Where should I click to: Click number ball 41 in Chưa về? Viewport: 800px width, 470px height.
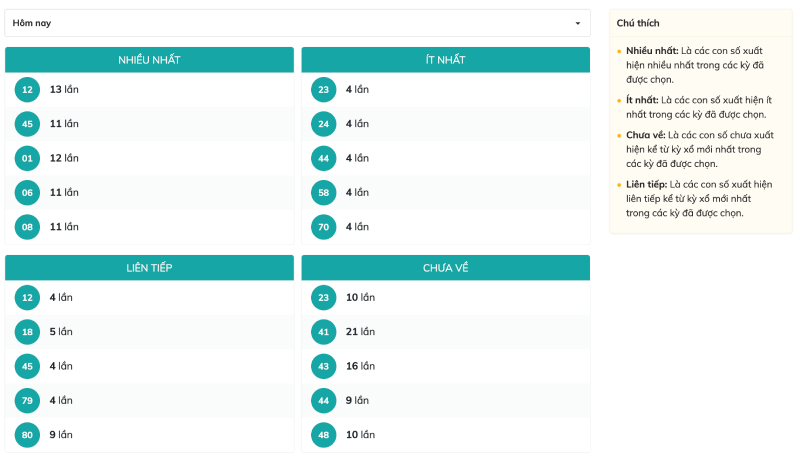click(x=323, y=332)
